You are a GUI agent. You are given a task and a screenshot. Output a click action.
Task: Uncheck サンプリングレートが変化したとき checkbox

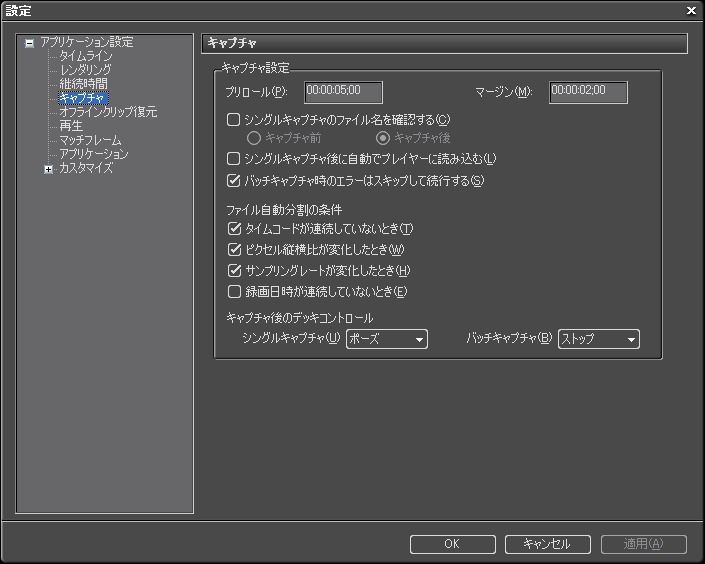pos(234,270)
